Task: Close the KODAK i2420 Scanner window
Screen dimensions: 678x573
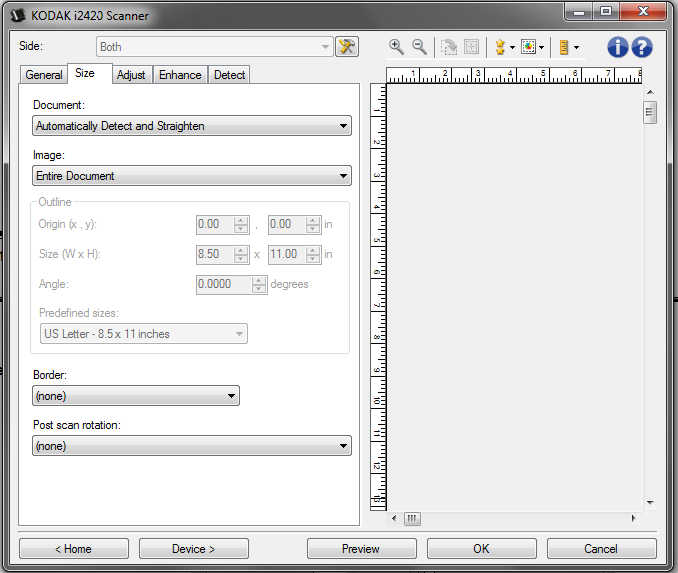Action: point(643,12)
